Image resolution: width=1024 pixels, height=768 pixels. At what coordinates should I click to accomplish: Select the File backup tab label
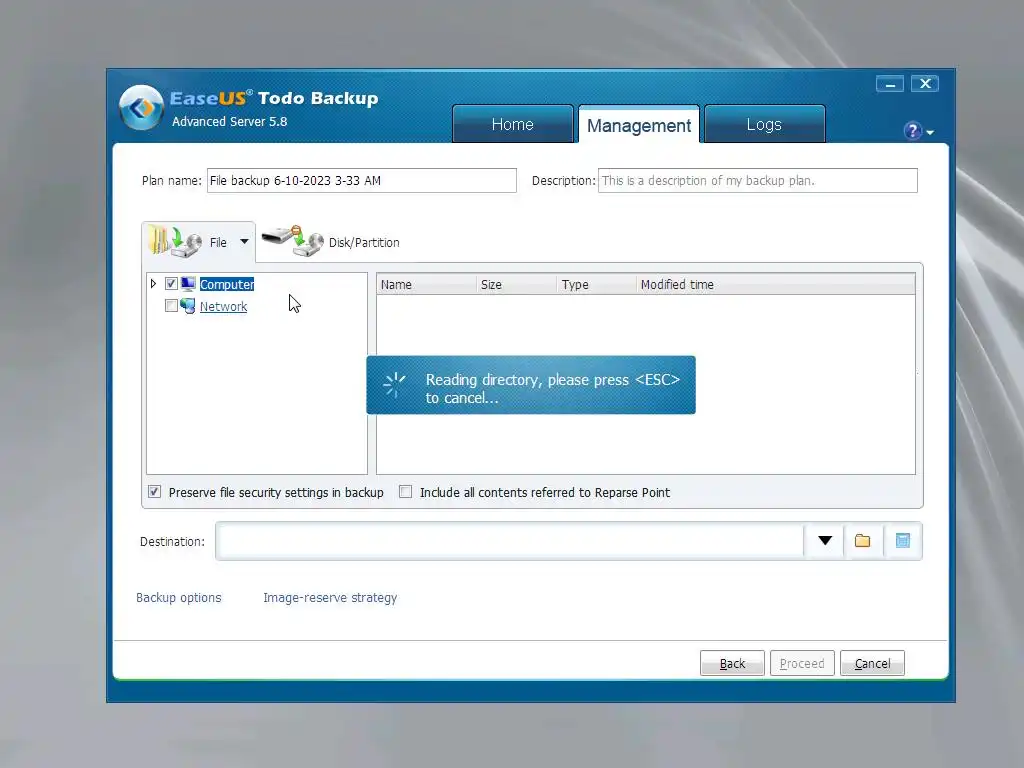(218, 242)
